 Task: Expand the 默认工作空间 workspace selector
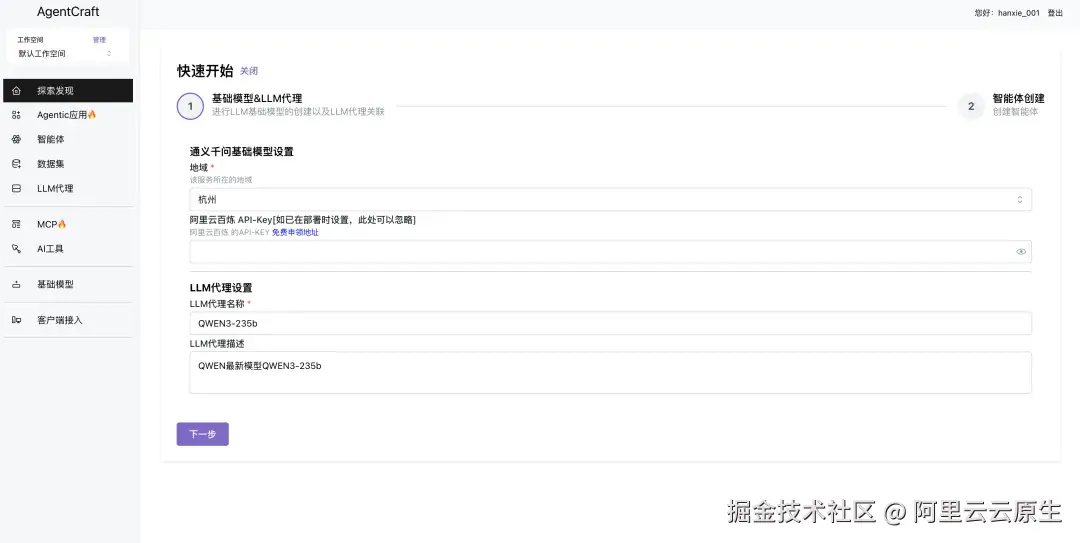tap(67, 54)
